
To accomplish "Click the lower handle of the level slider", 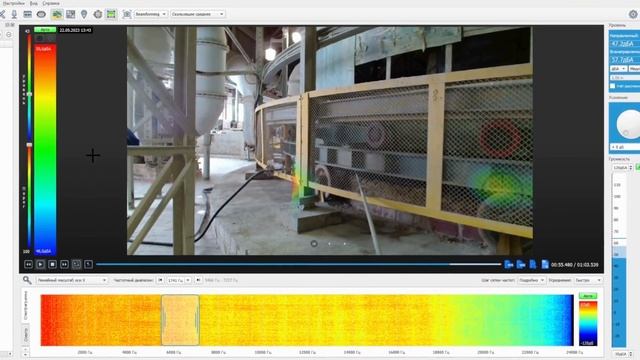I will (x=29, y=145).
